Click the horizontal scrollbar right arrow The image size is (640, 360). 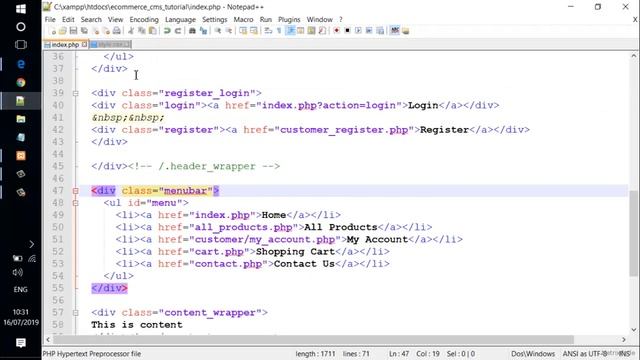point(624,340)
